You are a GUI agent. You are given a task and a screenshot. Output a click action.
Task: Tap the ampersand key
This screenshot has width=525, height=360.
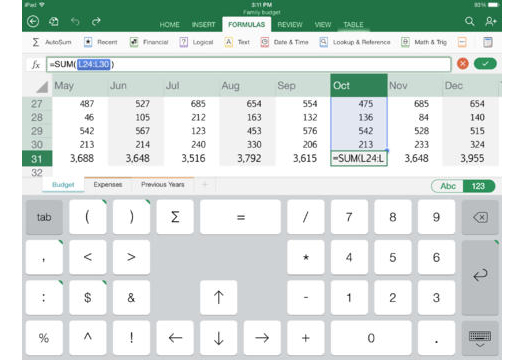(131, 298)
